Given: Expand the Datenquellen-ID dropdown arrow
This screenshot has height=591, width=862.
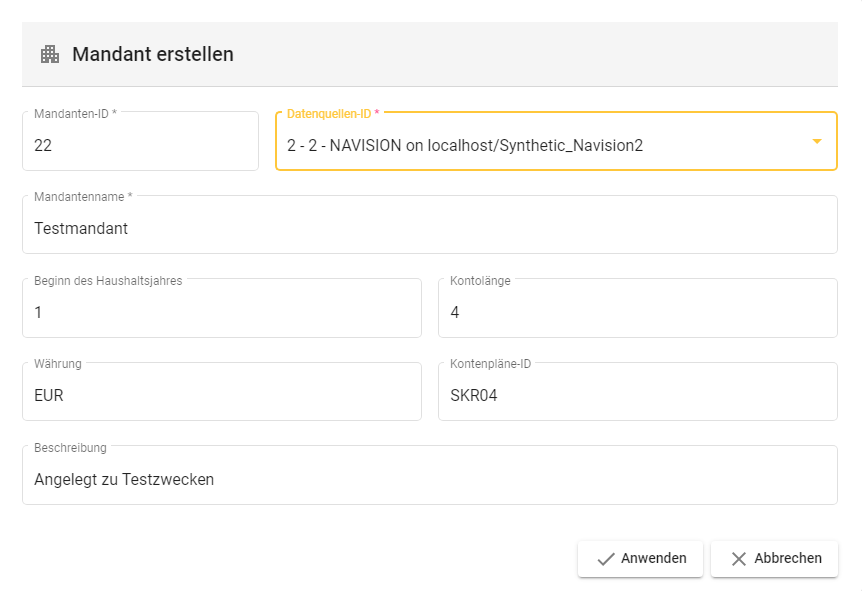Looking at the screenshot, I should click(x=816, y=142).
